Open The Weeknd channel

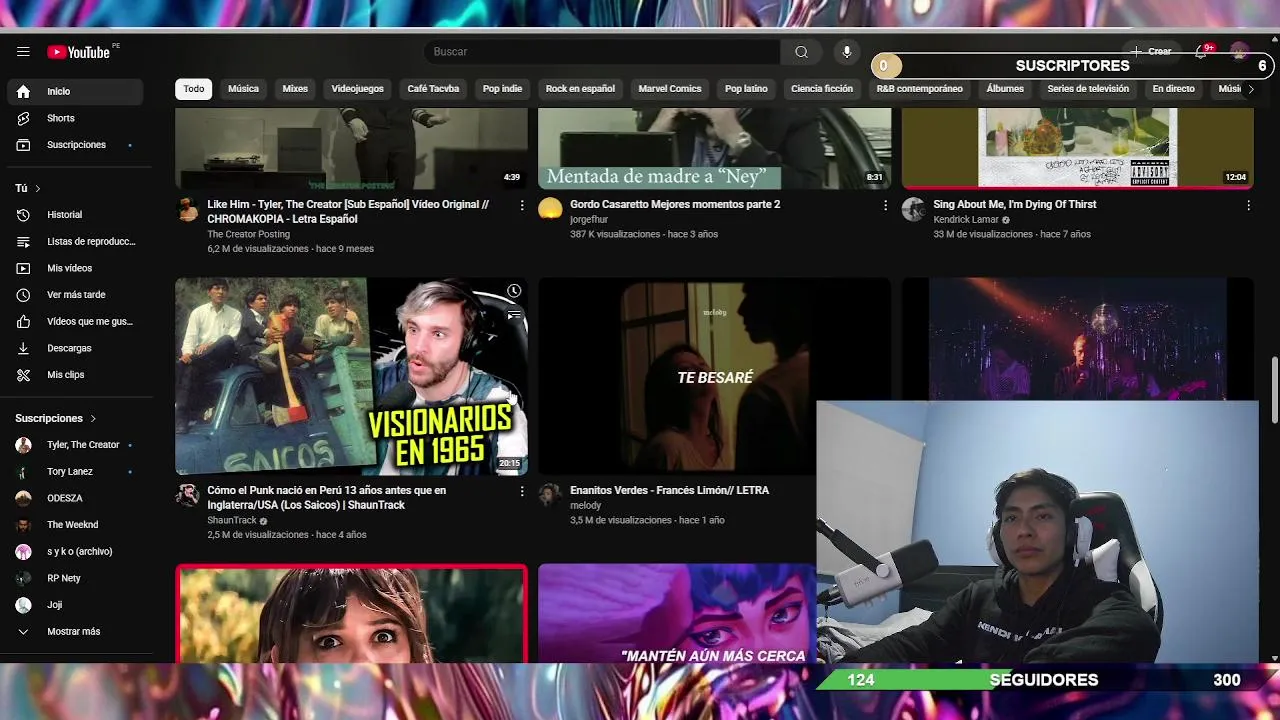pos(75,525)
